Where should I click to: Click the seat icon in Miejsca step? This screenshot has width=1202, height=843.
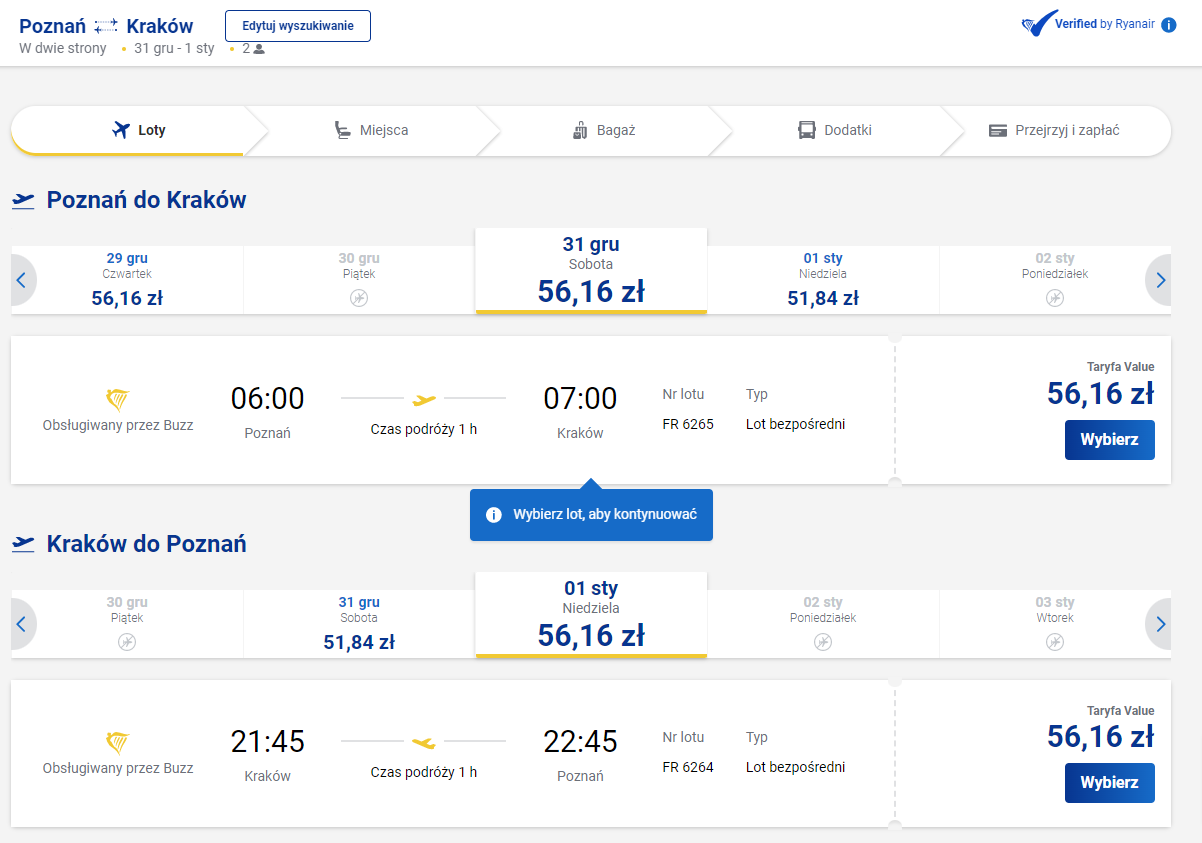[x=343, y=130]
